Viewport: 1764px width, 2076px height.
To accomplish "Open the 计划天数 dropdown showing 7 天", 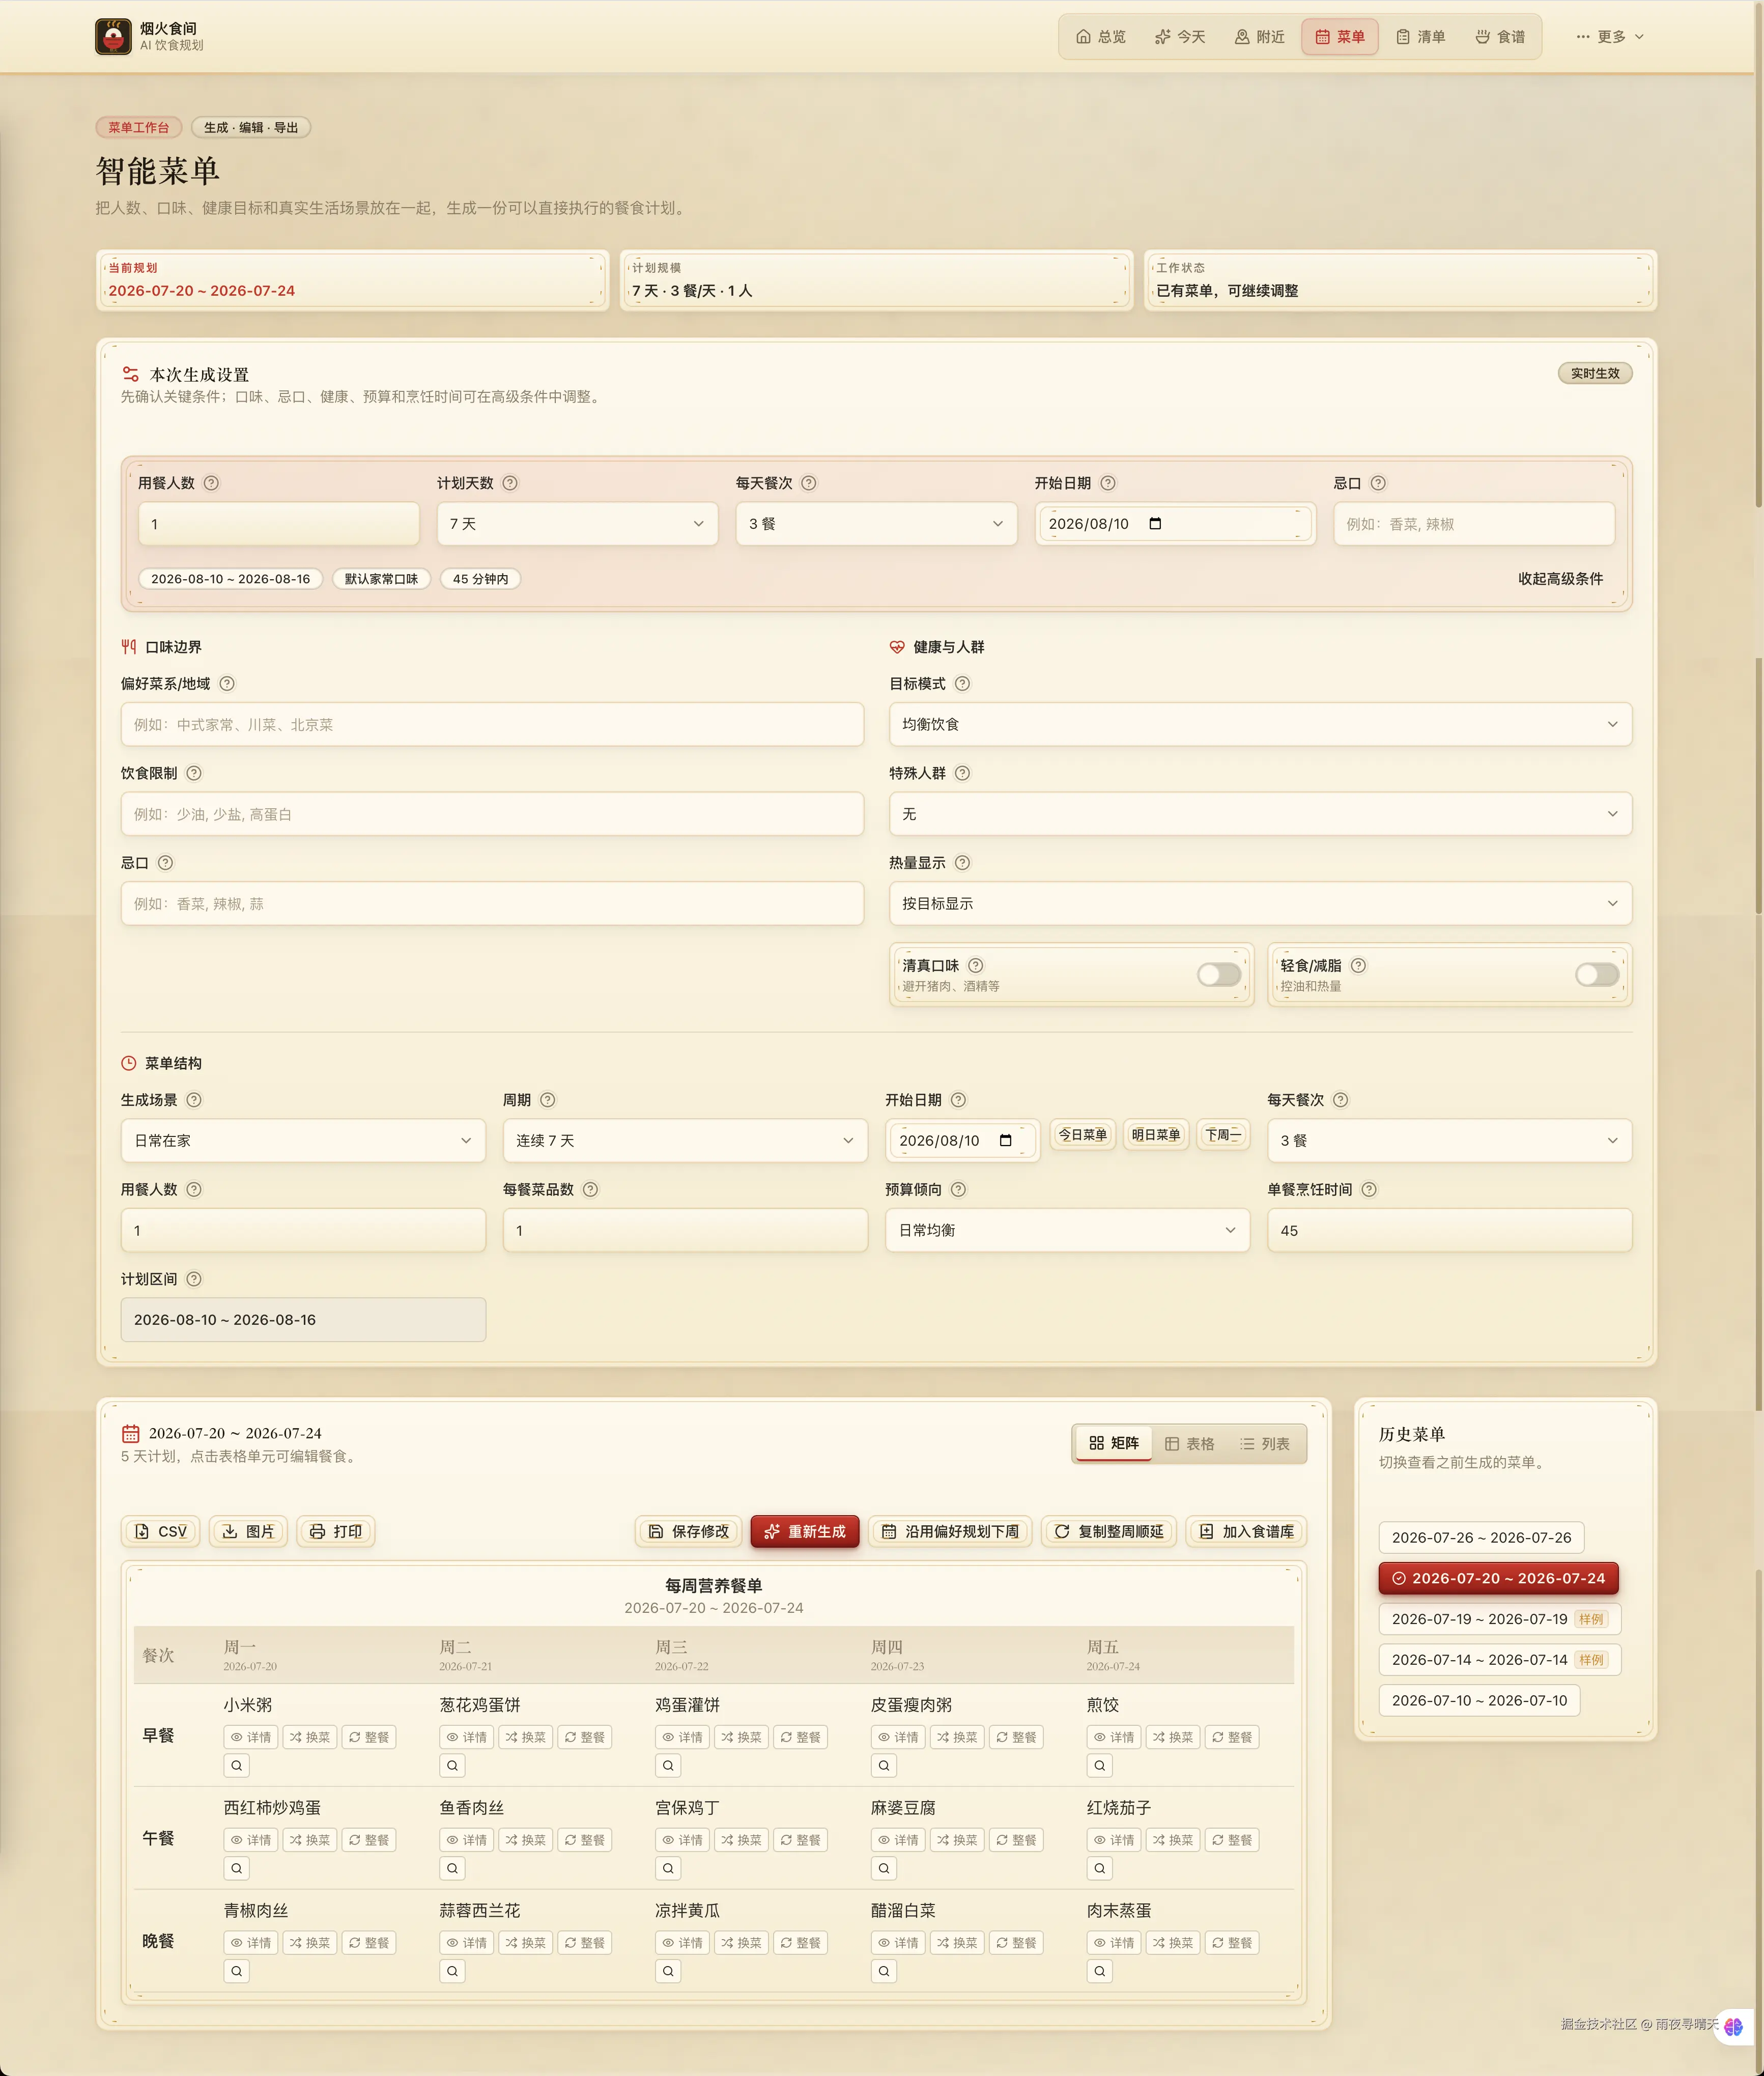I will (x=577, y=524).
